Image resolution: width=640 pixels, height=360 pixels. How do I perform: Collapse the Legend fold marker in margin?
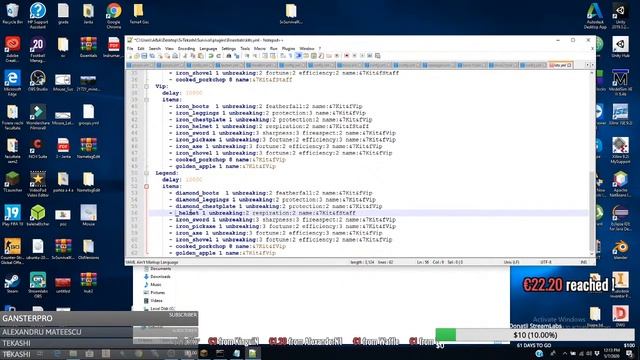click(x=146, y=173)
